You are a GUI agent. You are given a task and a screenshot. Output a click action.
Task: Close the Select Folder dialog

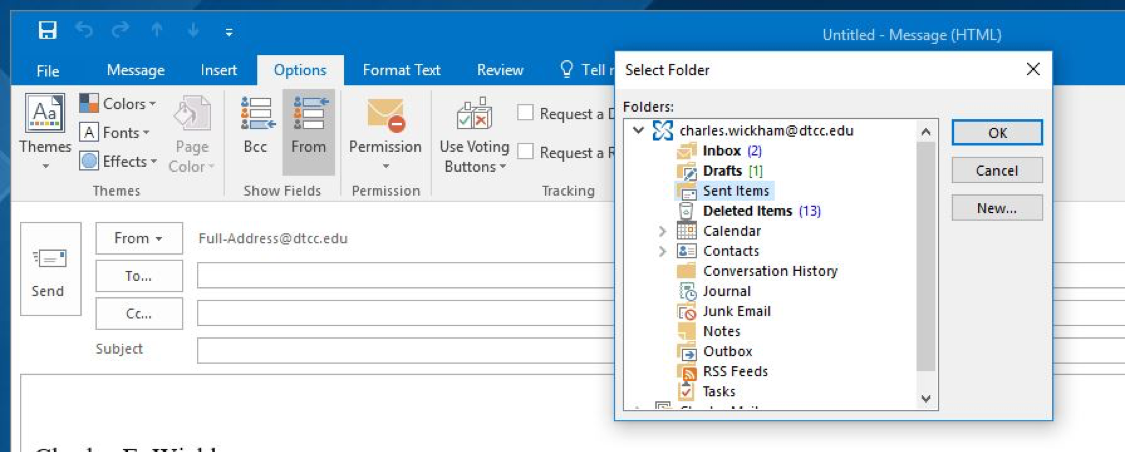pos(1033,70)
